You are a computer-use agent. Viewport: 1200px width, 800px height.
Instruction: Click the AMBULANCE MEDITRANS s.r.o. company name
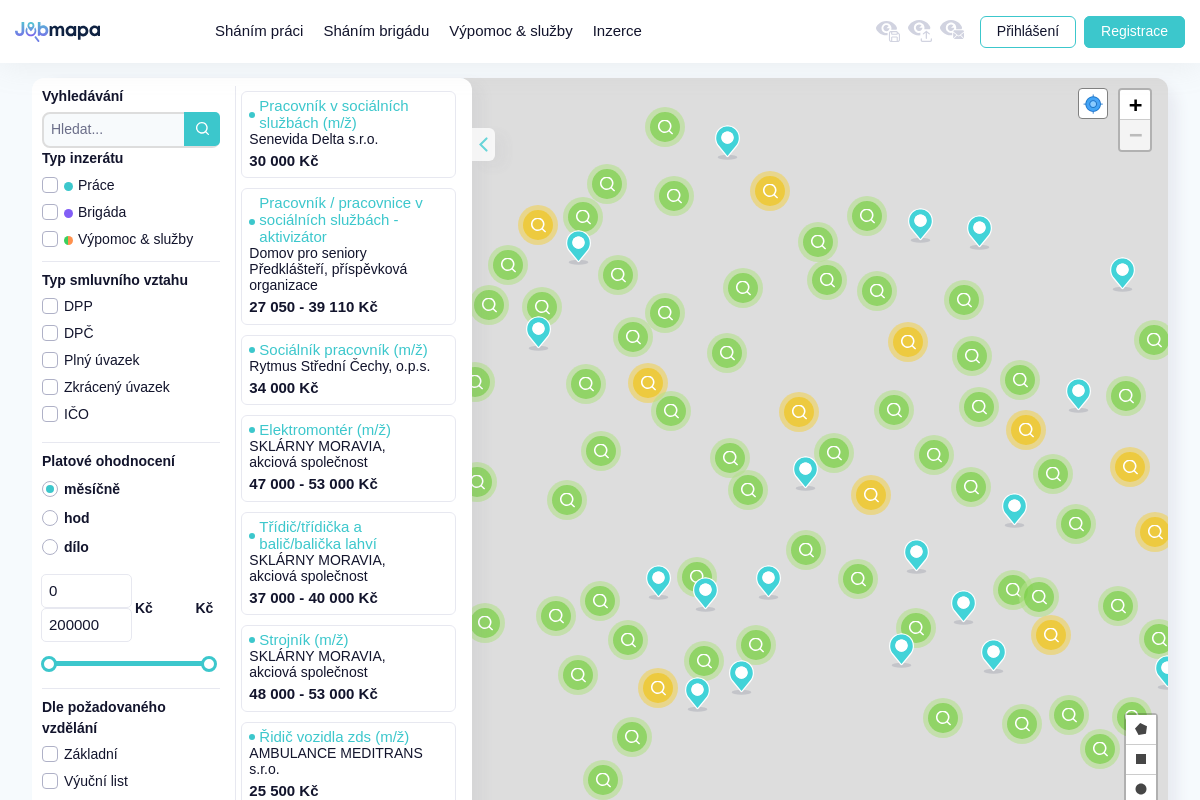pyautogui.click(x=336, y=761)
